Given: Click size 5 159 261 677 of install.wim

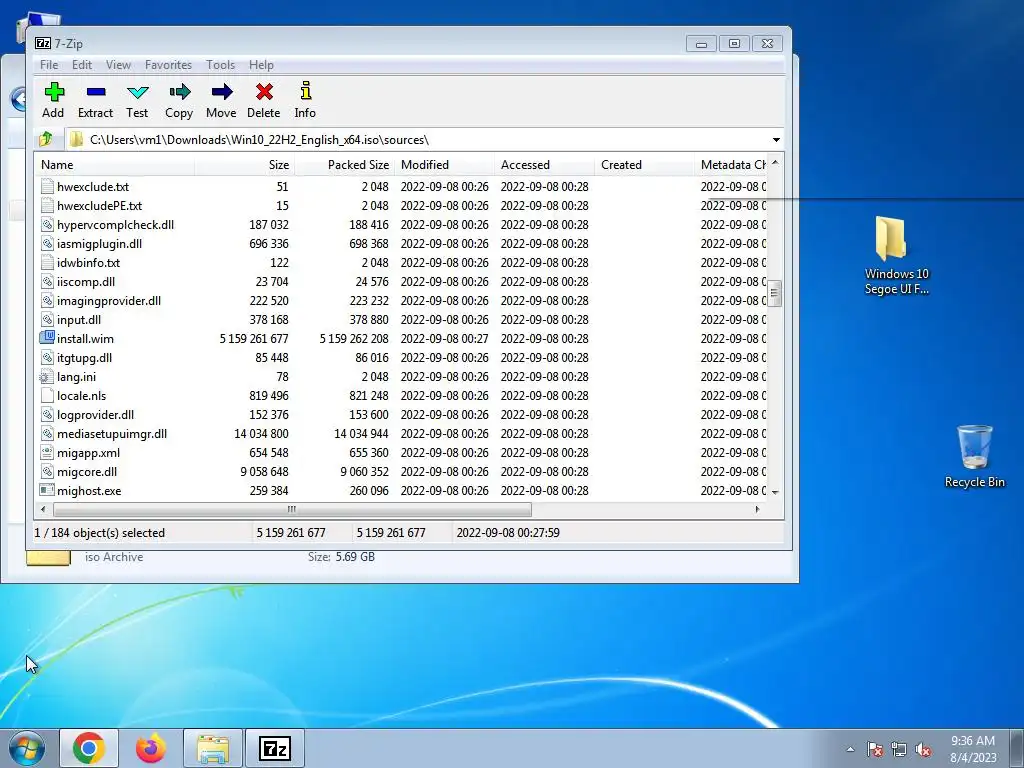Looking at the screenshot, I should (x=253, y=339).
